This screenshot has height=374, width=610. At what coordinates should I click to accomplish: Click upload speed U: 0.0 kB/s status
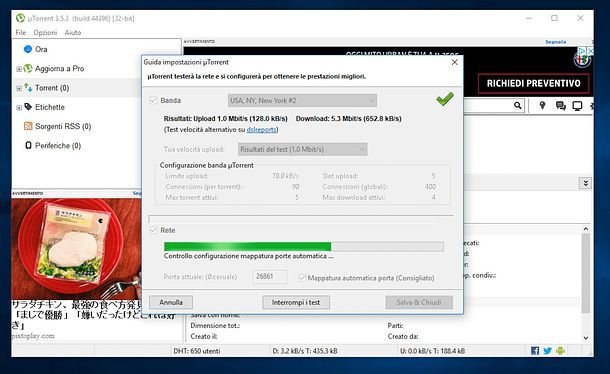coord(432,351)
